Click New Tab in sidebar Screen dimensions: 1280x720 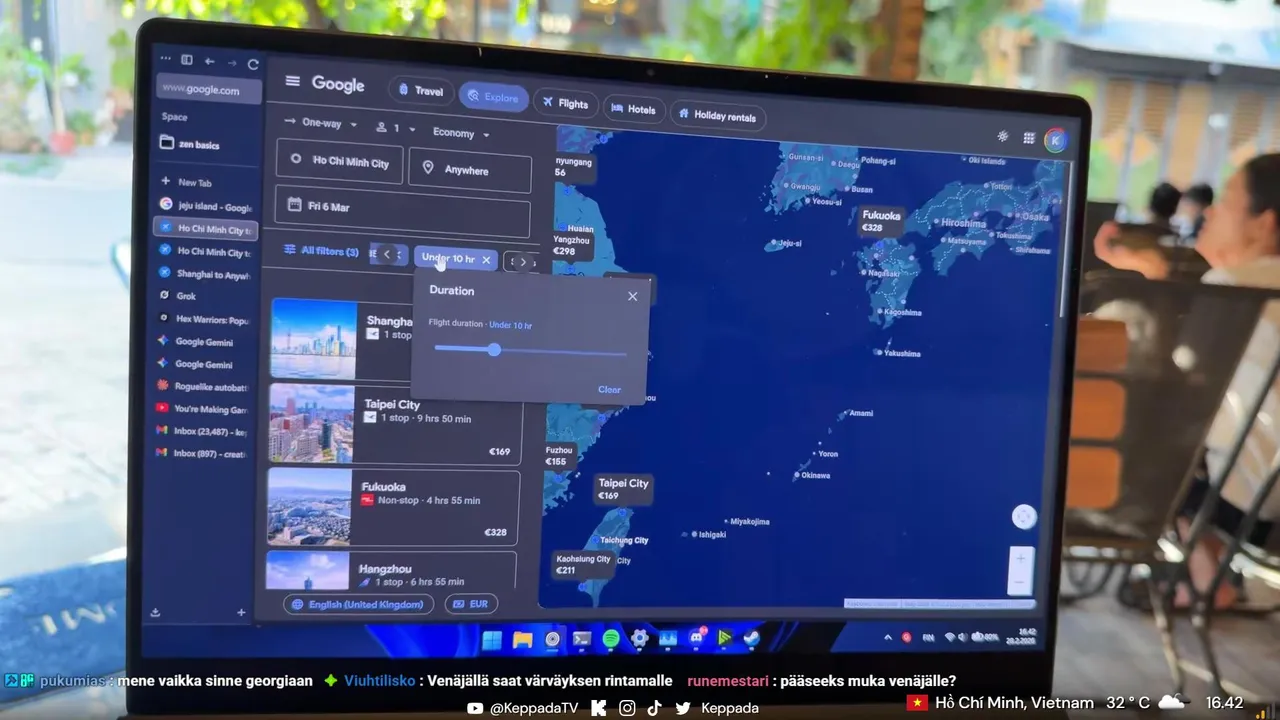(x=188, y=183)
